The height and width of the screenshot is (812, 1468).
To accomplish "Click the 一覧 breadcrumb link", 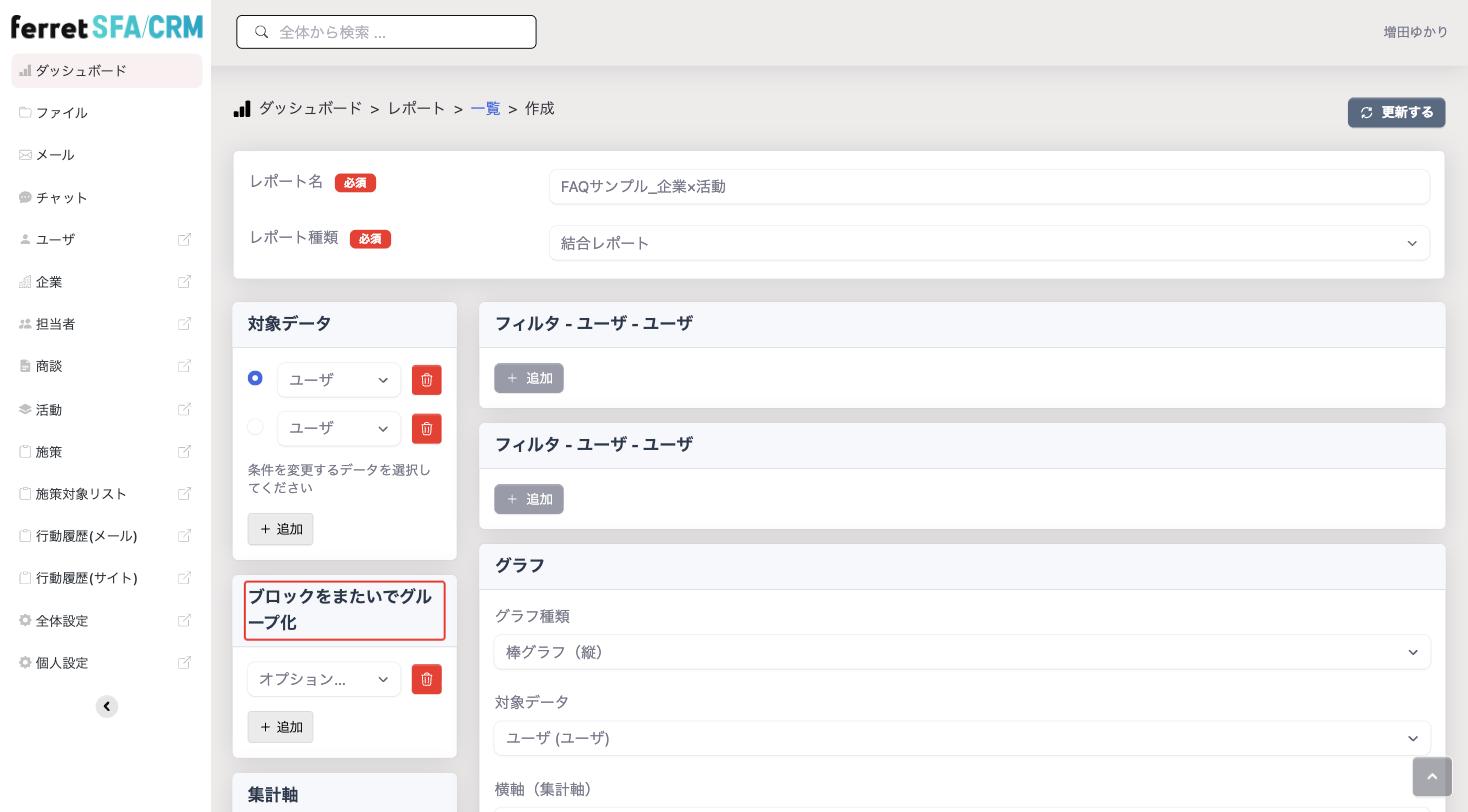I will pyautogui.click(x=486, y=109).
